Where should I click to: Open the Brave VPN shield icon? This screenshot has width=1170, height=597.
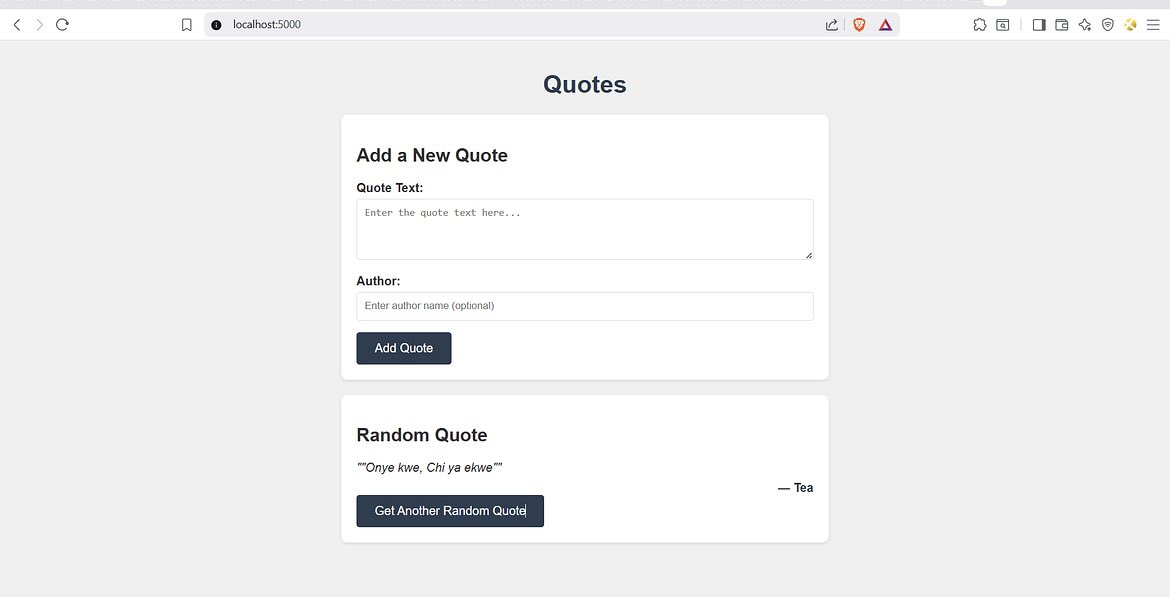(x=1108, y=25)
